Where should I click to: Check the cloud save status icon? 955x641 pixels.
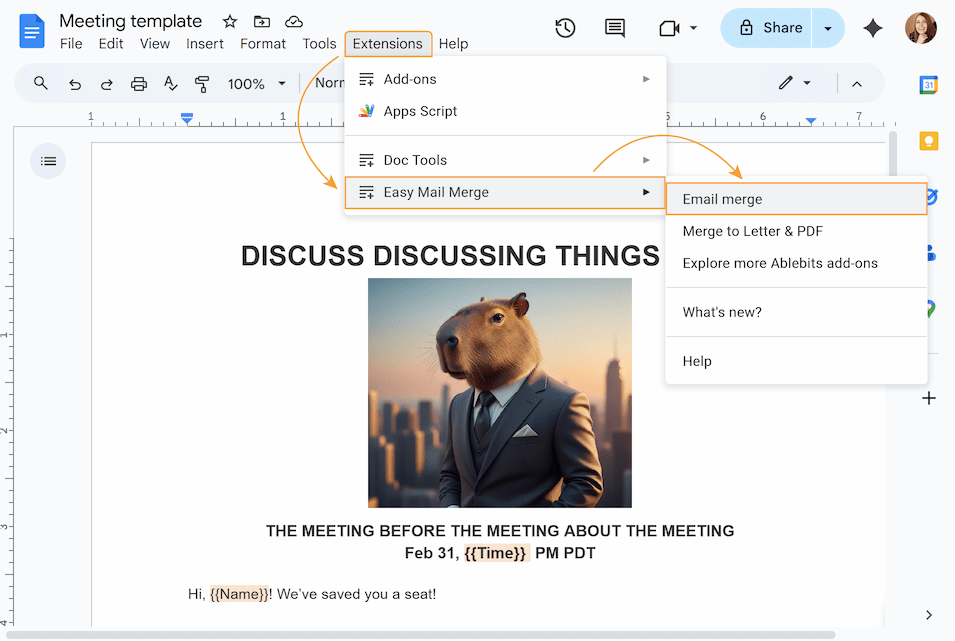click(294, 22)
